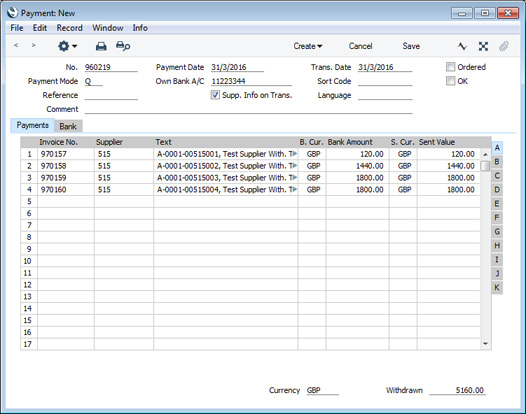Click the Comment input field
The width and height of the screenshot is (526, 414).
click(x=248, y=109)
